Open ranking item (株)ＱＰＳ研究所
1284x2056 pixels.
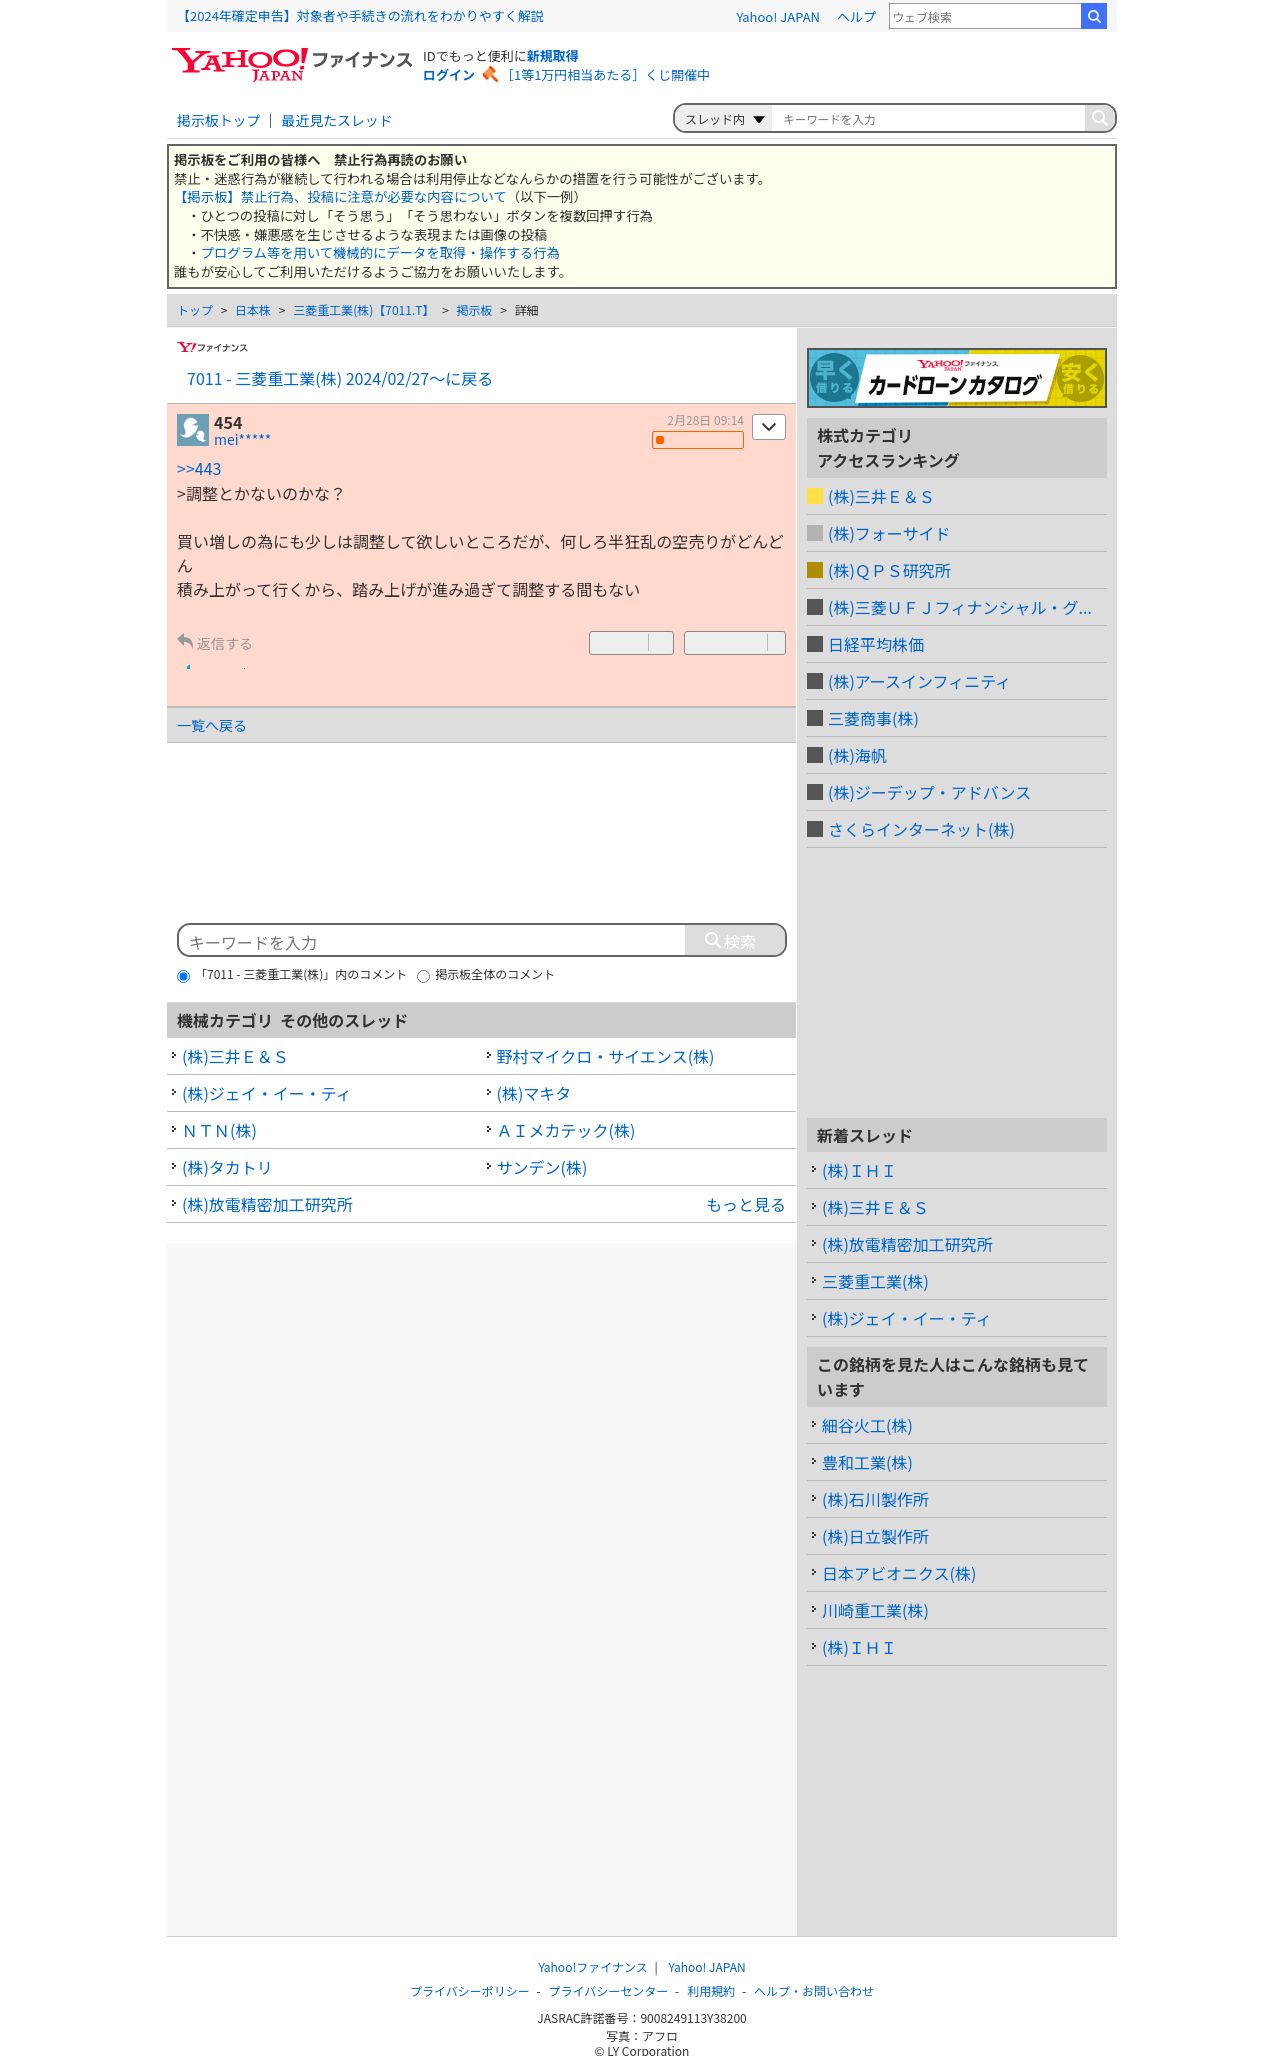[889, 571]
